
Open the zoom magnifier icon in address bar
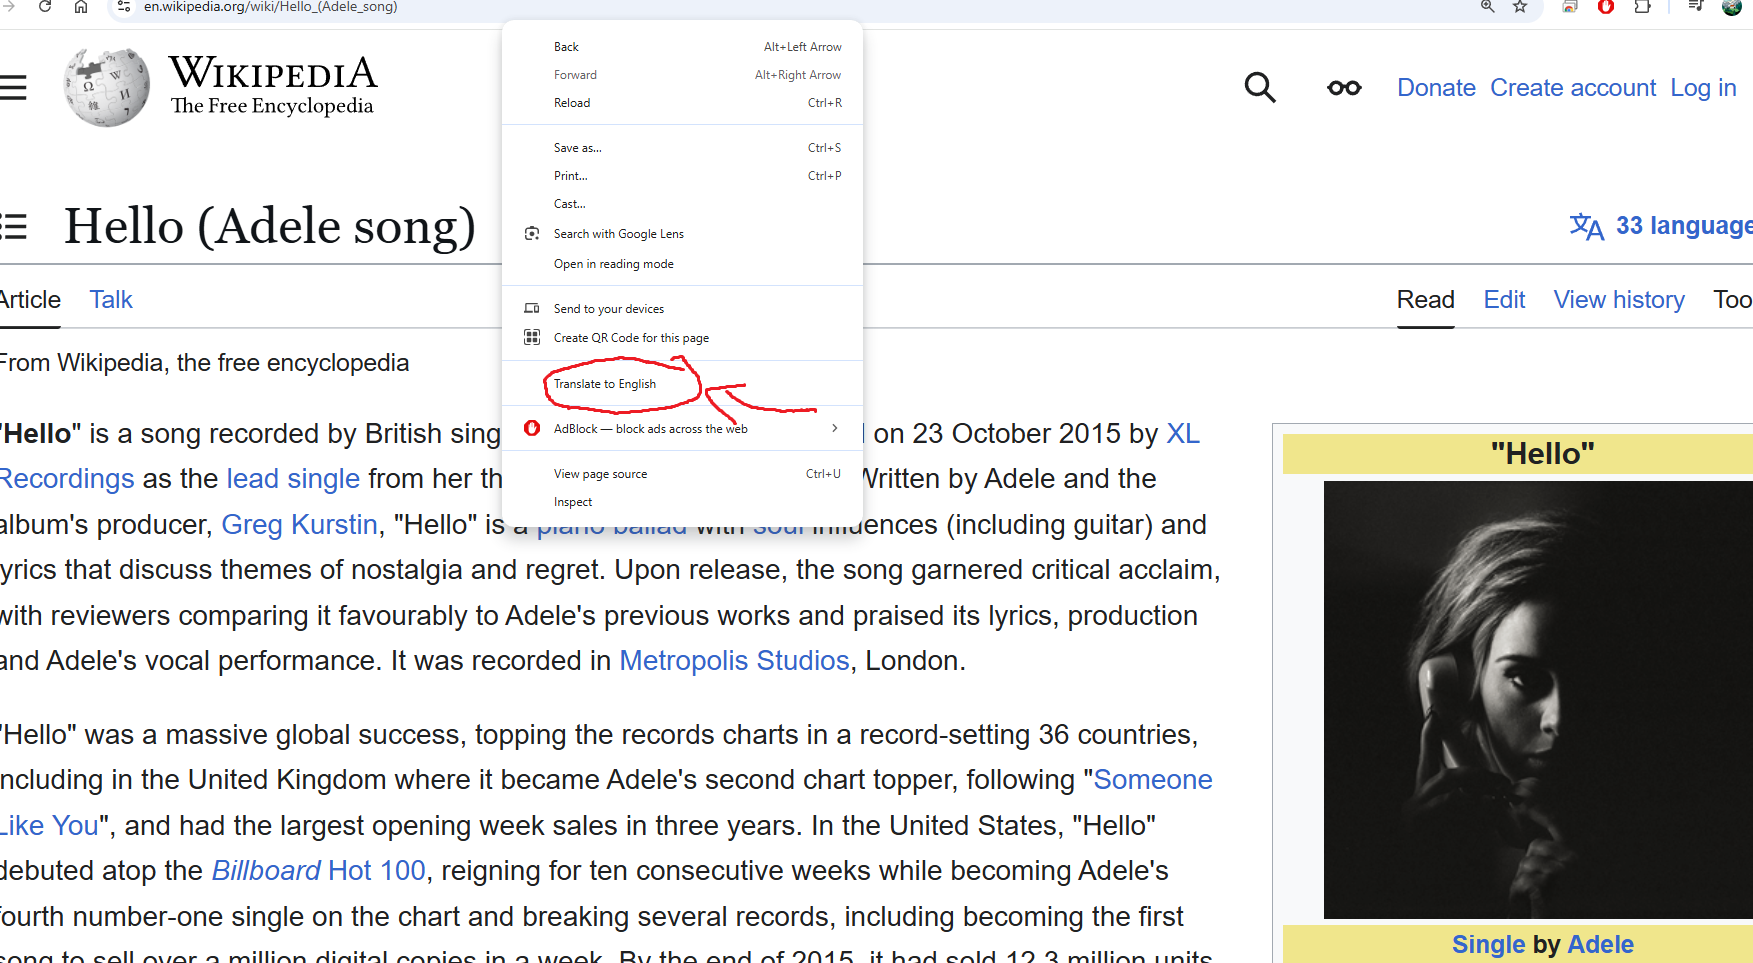[x=1487, y=7]
